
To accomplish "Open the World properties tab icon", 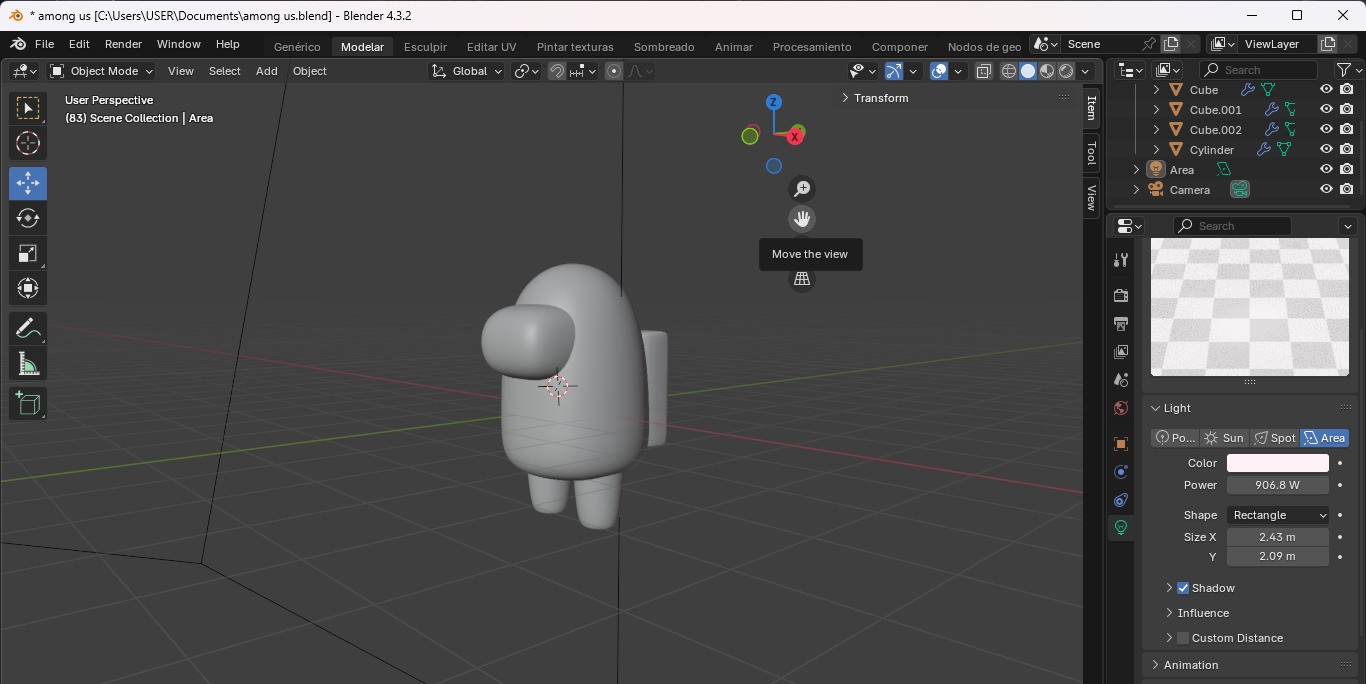I will pyautogui.click(x=1121, y=408).
